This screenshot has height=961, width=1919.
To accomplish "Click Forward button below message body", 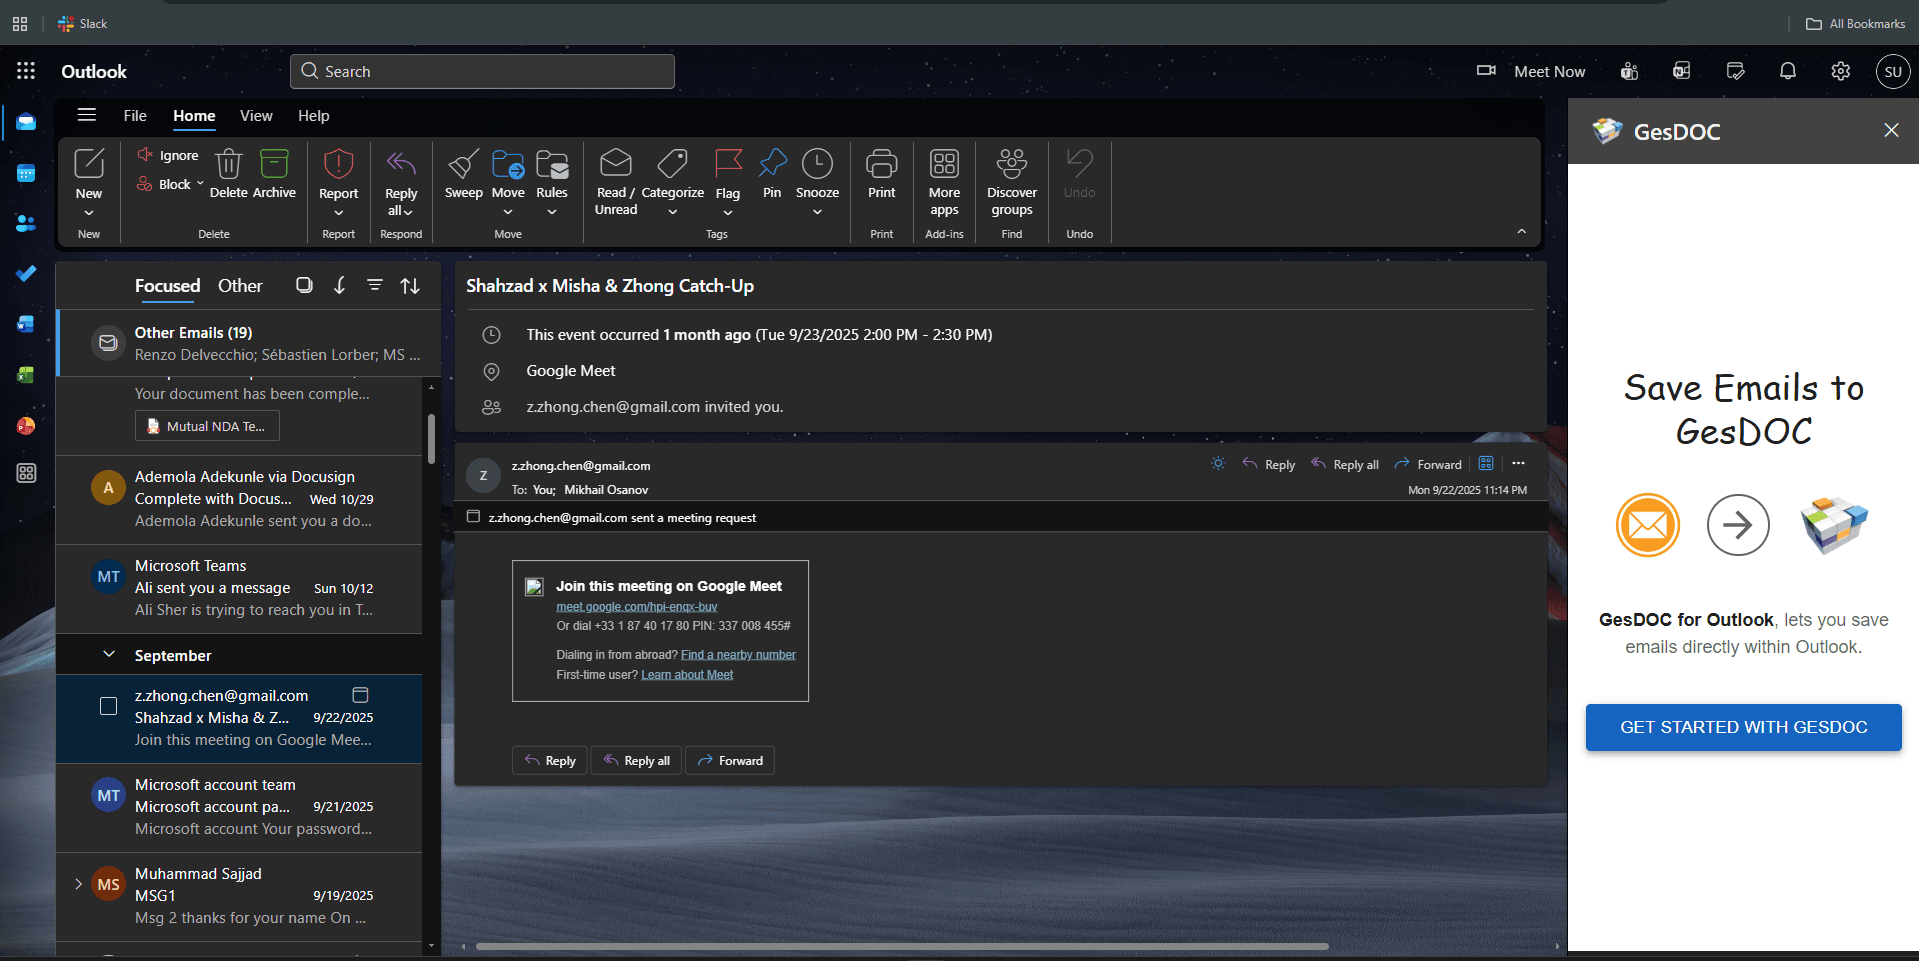I will coord(730,760).
